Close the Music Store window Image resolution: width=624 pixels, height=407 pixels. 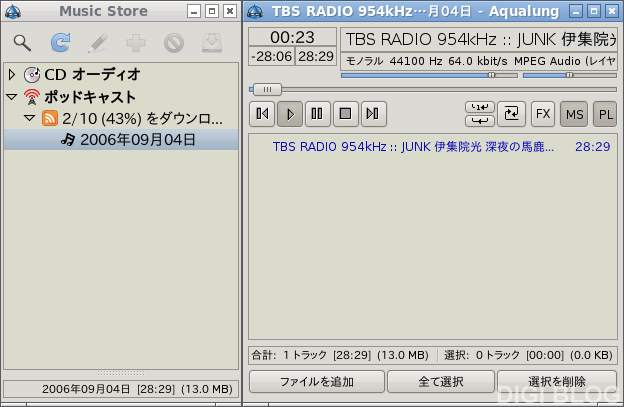pos(230,11)
